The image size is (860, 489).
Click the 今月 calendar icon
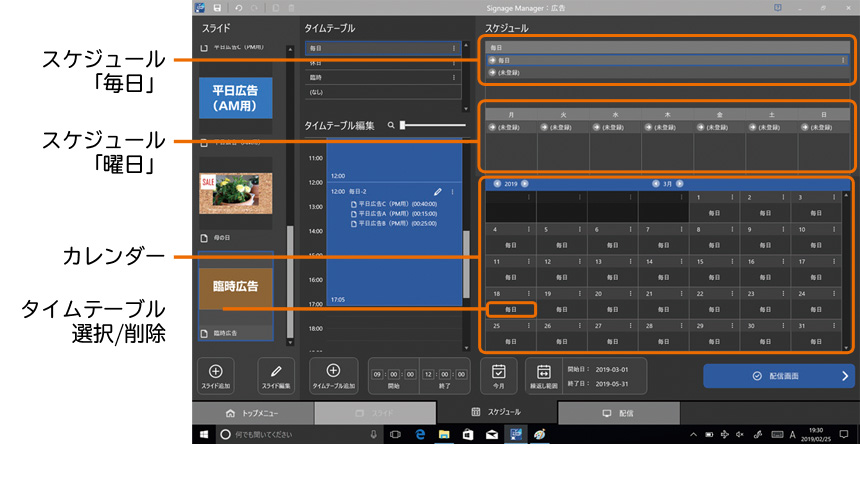pos(498,370)
